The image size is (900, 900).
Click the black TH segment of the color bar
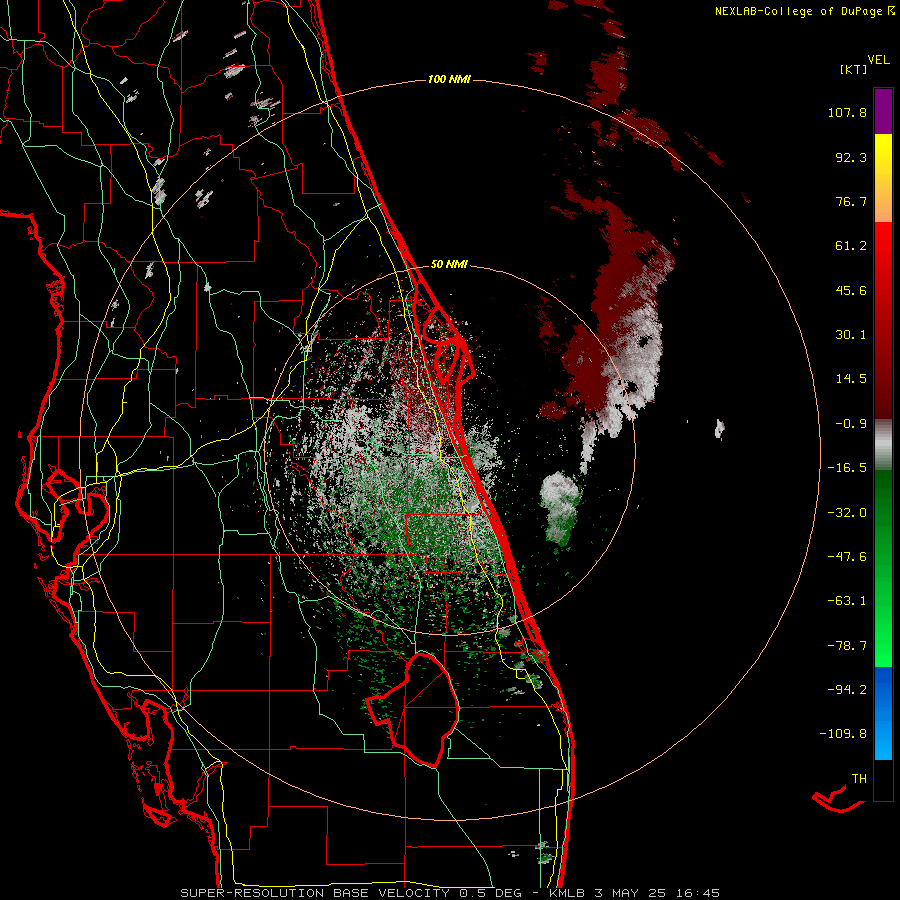click(883, 779)
